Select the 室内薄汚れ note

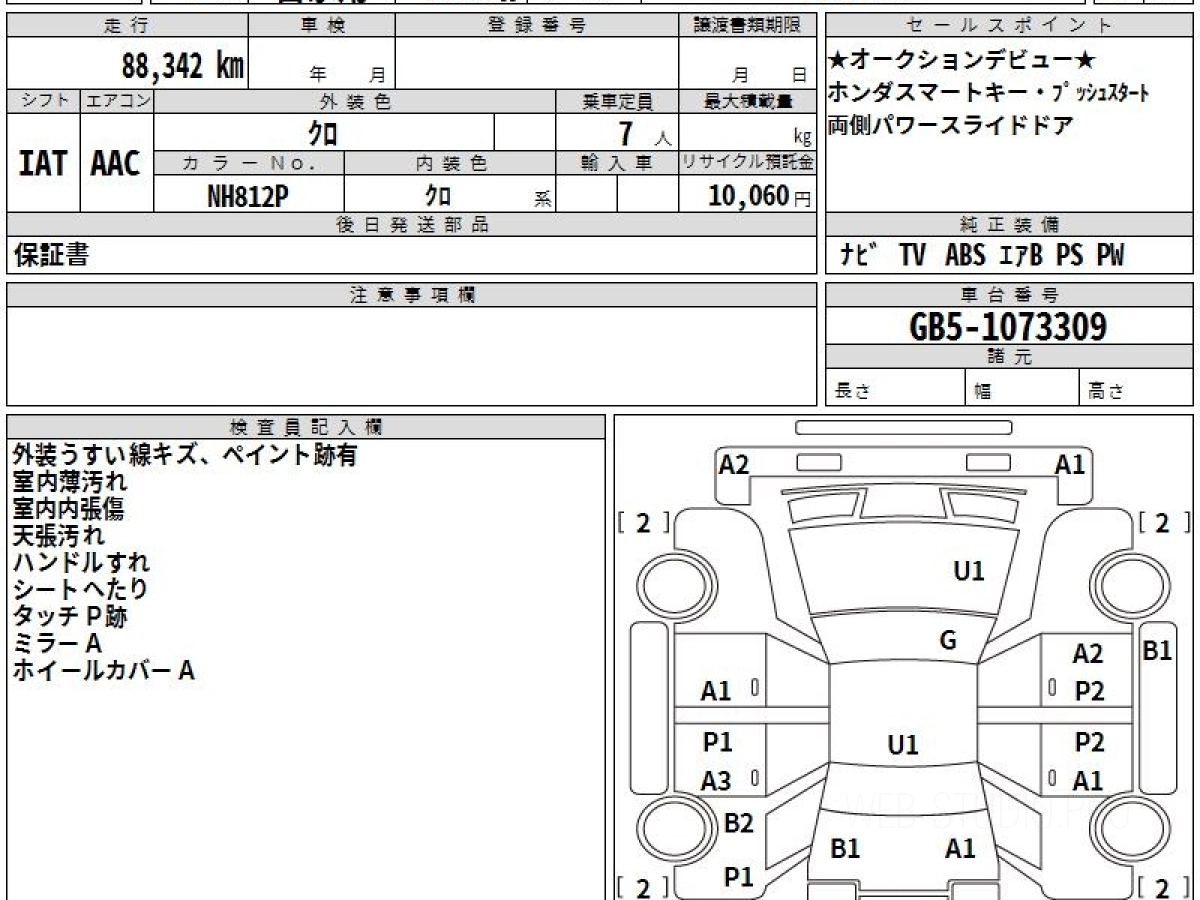(70, 482)
